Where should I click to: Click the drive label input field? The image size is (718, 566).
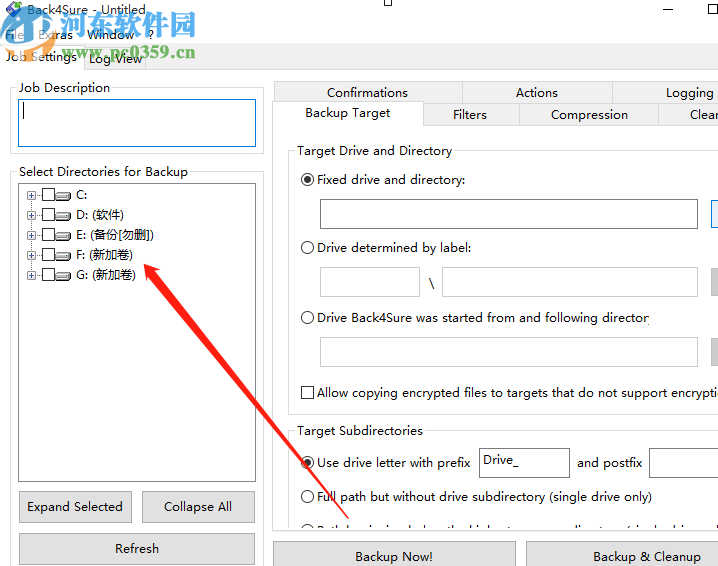click(x=370, y=282)
